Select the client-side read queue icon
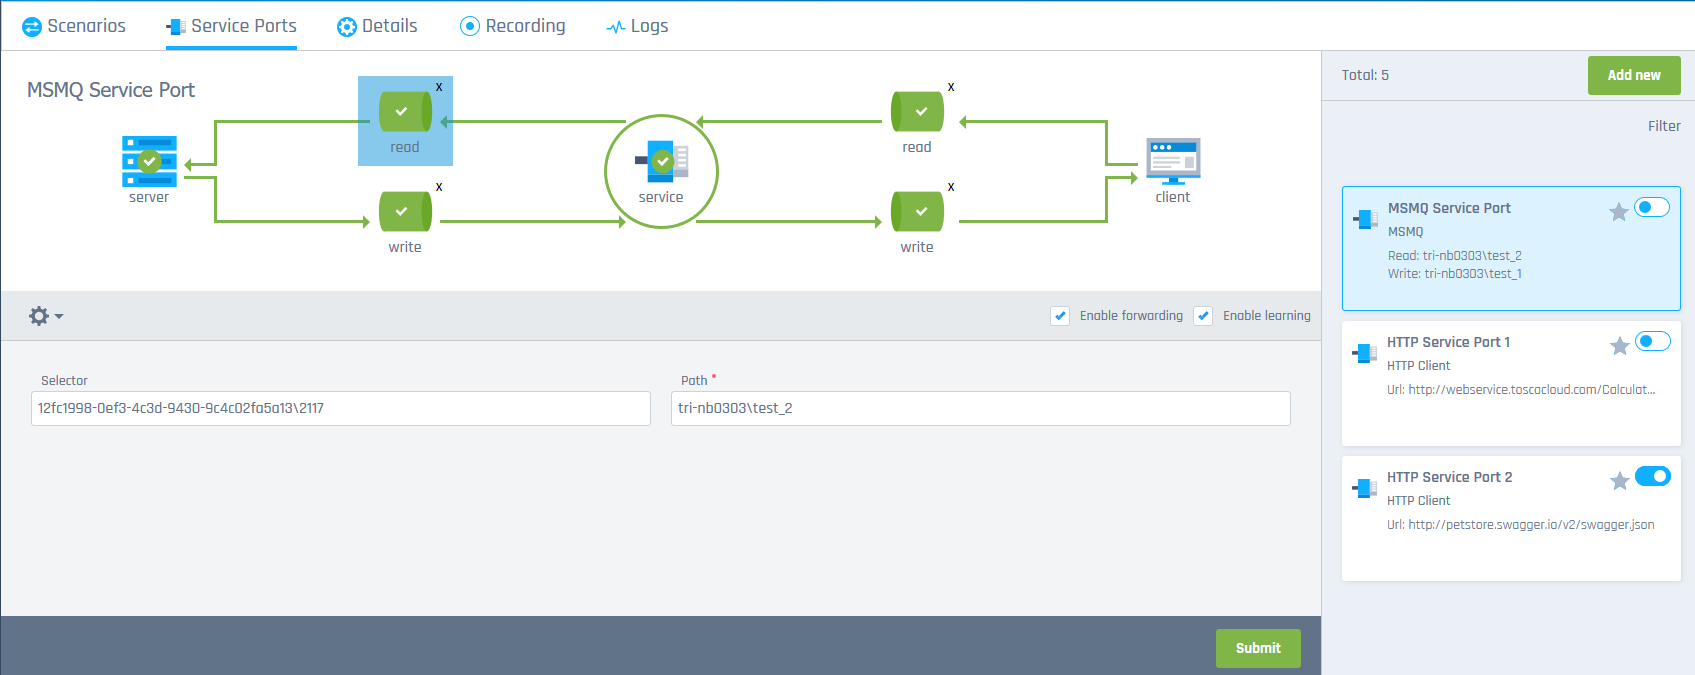Viewport: 1695px width, 675px height. tap(917, 111)
